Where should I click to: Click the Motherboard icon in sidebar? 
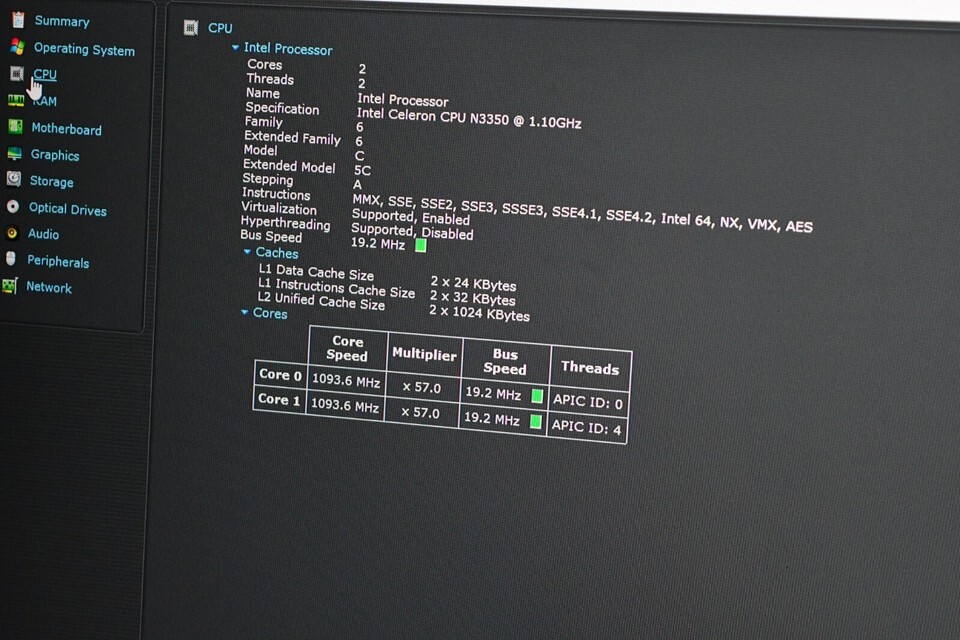[15, 127]
